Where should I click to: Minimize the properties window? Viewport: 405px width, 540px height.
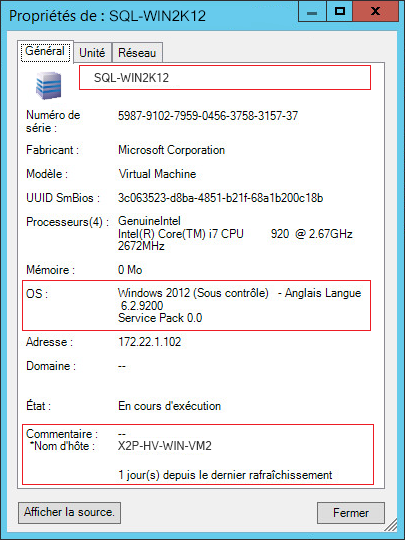(x=312, y=11)
